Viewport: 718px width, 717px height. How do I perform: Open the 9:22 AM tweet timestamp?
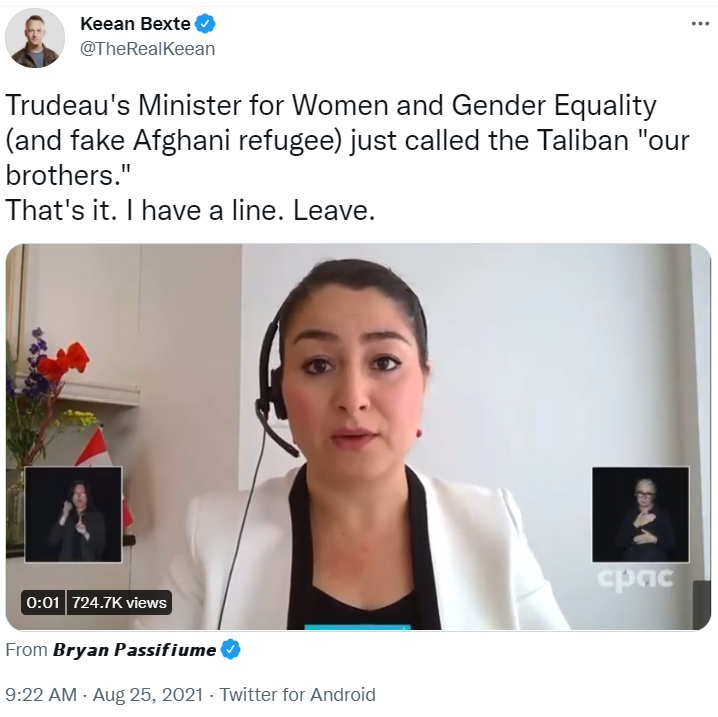[x=41, y=695]
